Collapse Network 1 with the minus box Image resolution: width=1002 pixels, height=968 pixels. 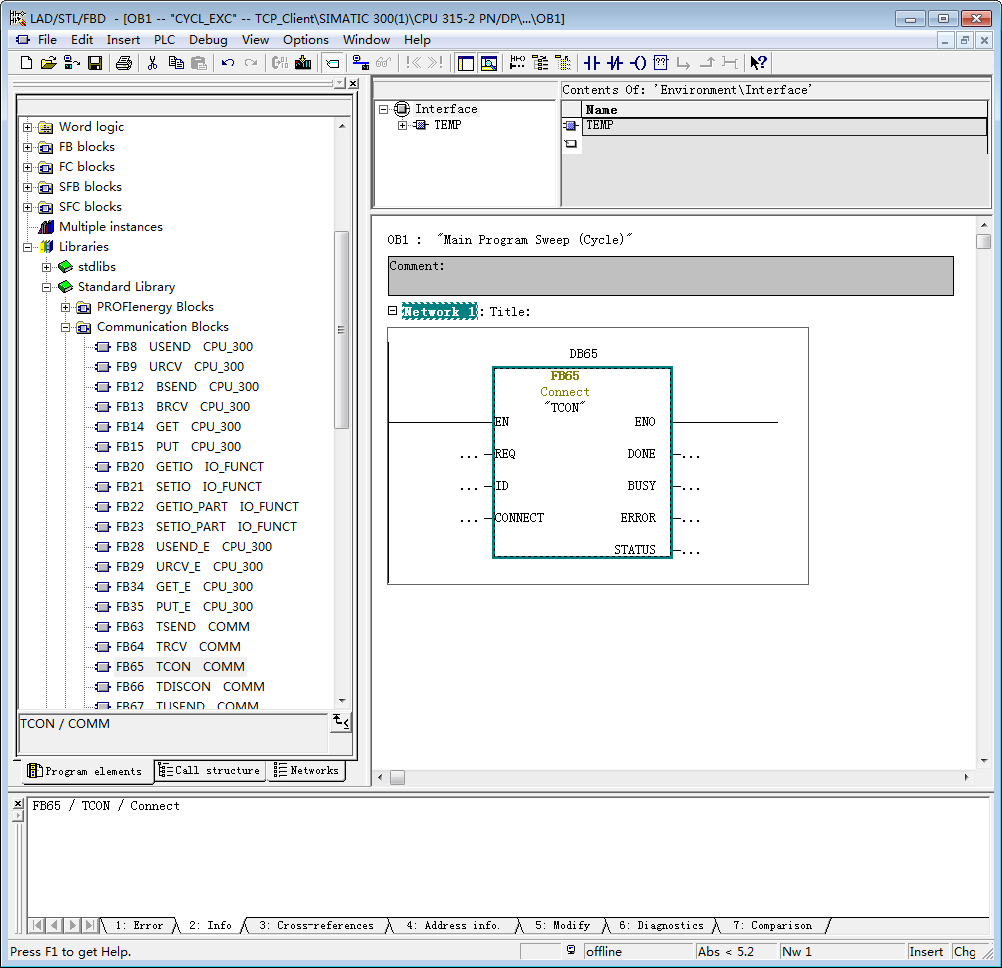pyautogui.click(x=393, y=311)
